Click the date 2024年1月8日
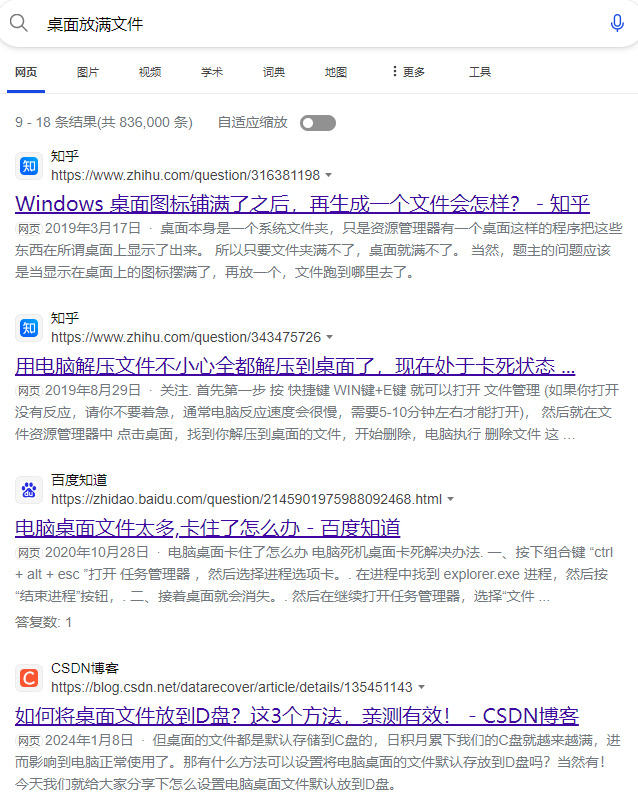The height and width of the screenshot is (812, 638). point(89,741)
